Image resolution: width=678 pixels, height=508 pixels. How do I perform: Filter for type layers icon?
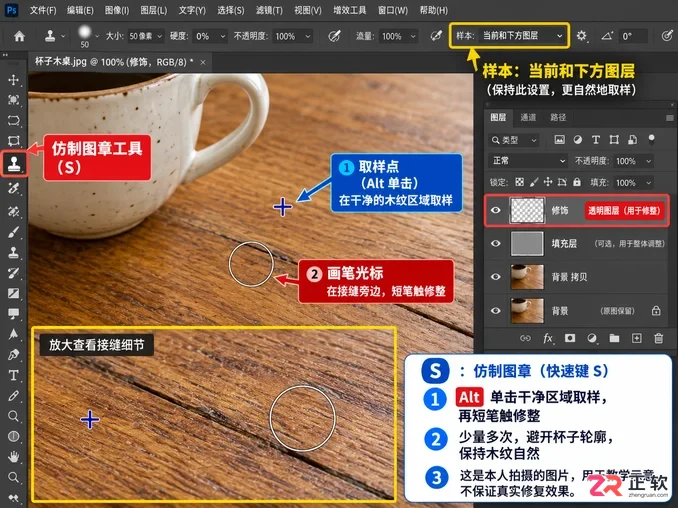click(x=596, y=140)
